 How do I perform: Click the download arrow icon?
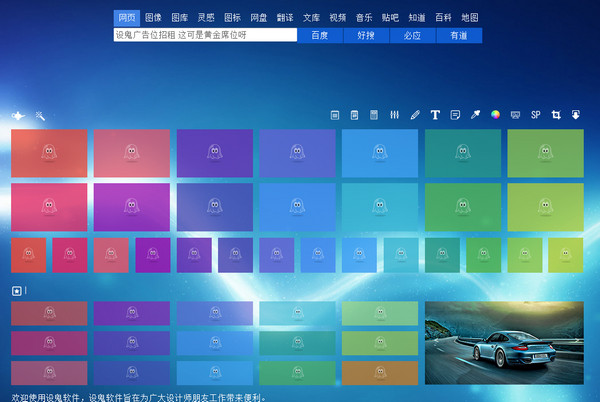click(x=576, y=114)
